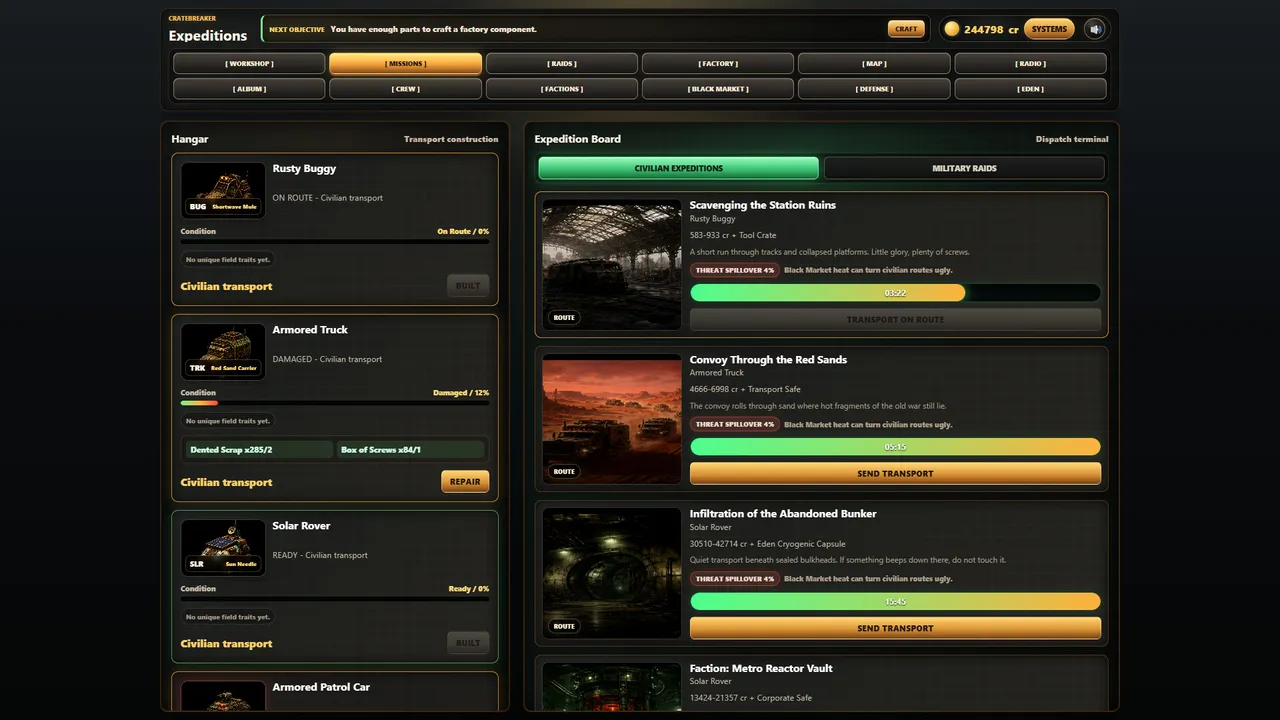Open Metro Reactor Vault thumbnail
Screen dimensions: 1280x720
pos(612,687)
